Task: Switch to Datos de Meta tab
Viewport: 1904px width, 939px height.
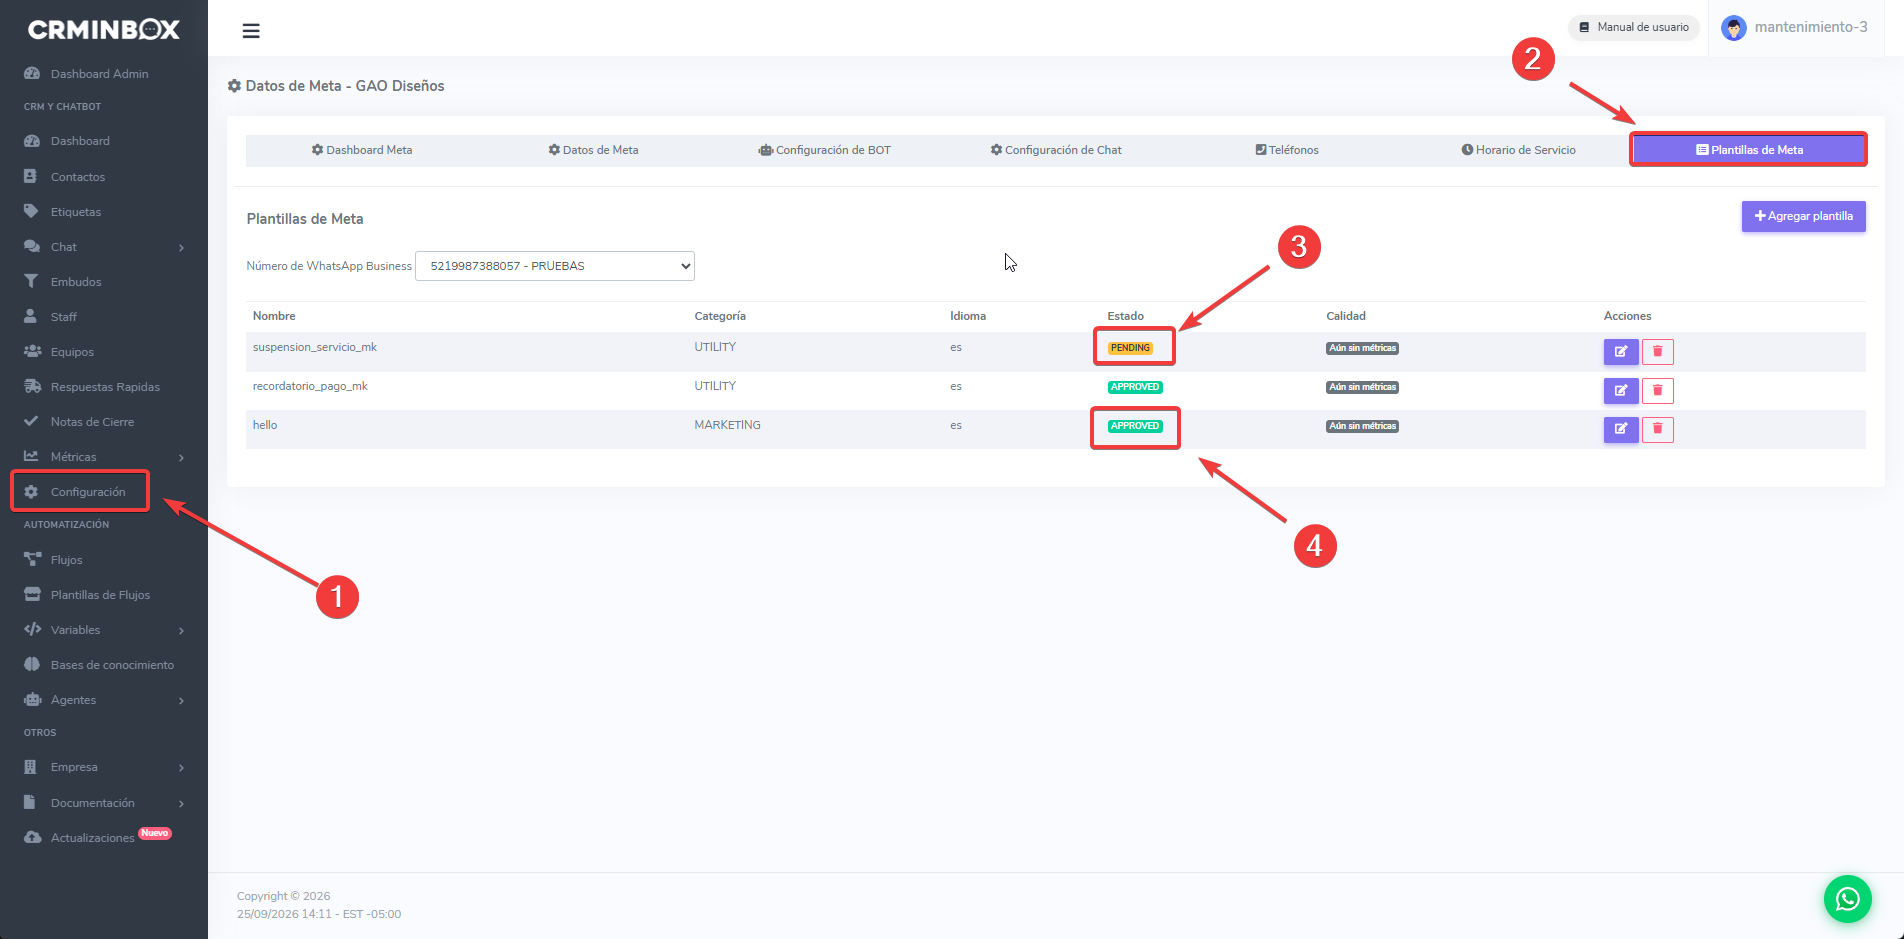Action: (x=593, y=150)
